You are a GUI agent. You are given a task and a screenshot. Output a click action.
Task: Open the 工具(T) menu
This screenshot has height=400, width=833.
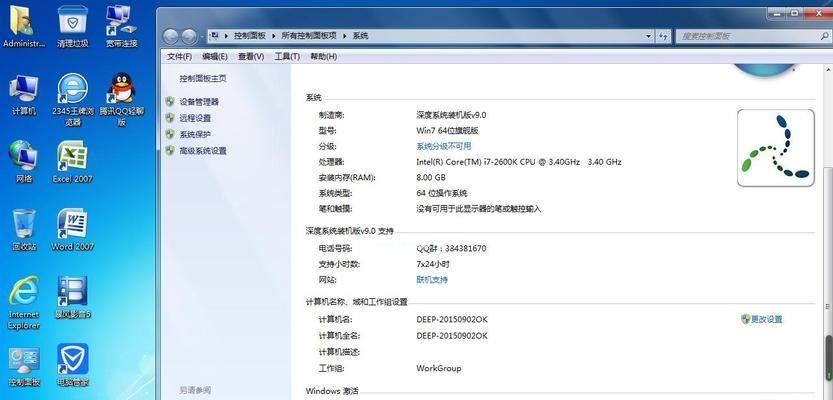click(287, 56)
